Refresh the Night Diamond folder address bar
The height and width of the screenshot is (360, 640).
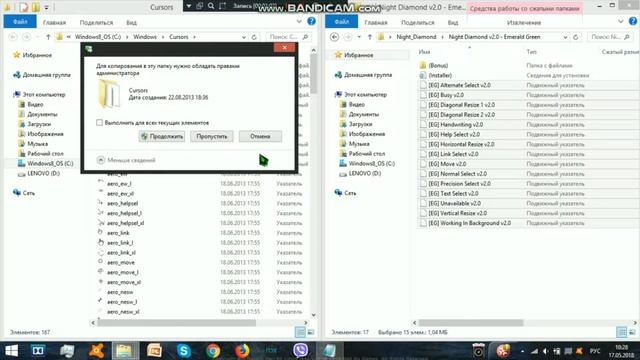(576, 37)
